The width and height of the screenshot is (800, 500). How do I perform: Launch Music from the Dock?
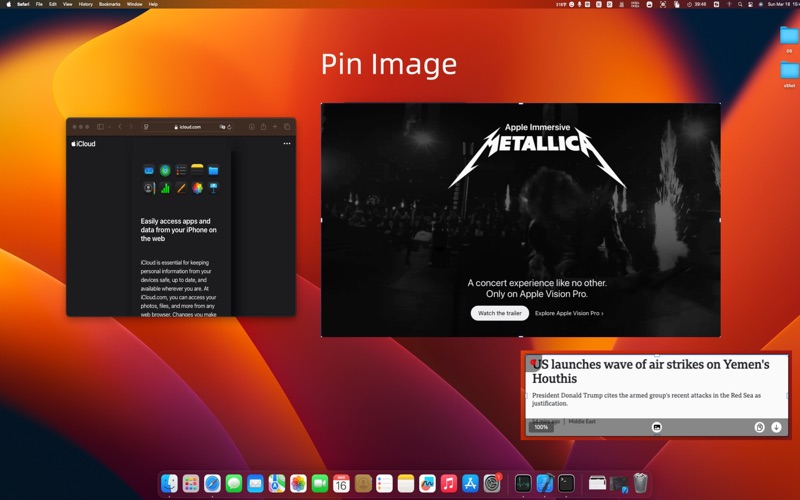(449, 483)
